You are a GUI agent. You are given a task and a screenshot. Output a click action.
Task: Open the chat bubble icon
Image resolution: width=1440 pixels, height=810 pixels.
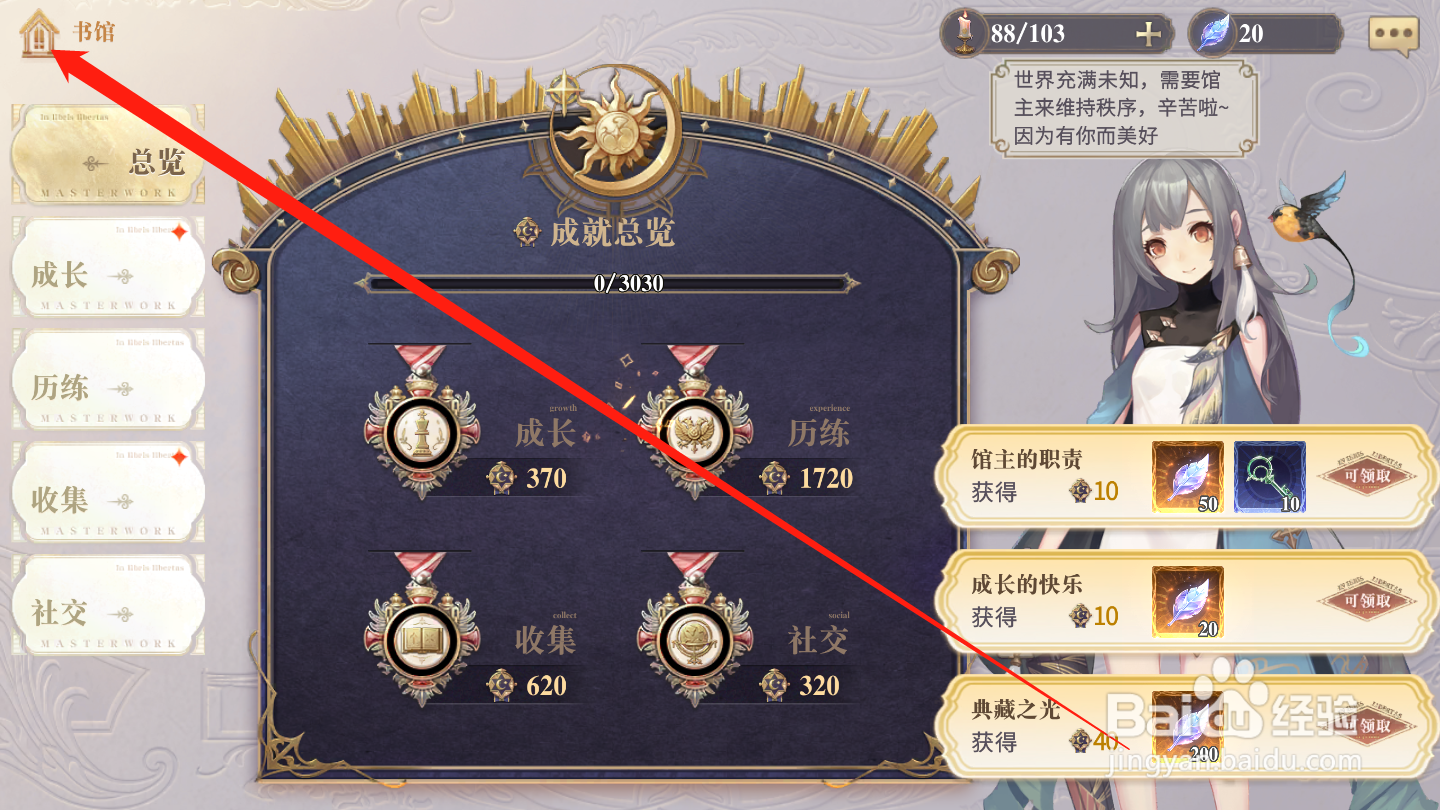(1393, 35)
